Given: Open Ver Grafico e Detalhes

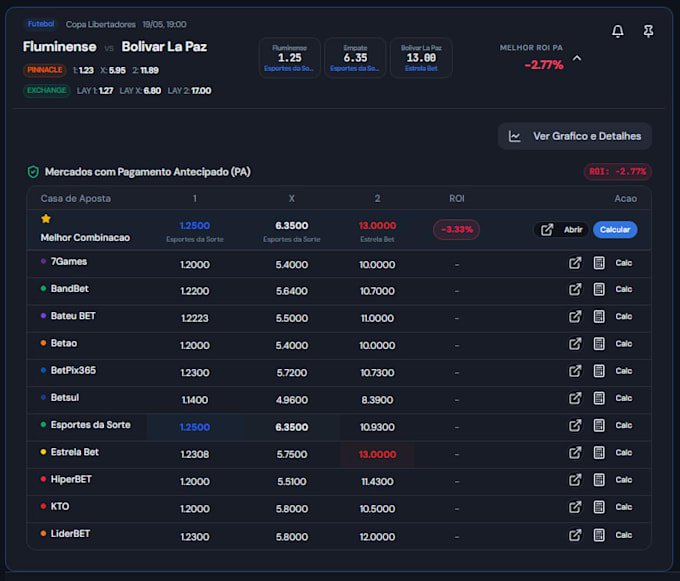Looking at the screenshot, I should click(x=575, y=136).
